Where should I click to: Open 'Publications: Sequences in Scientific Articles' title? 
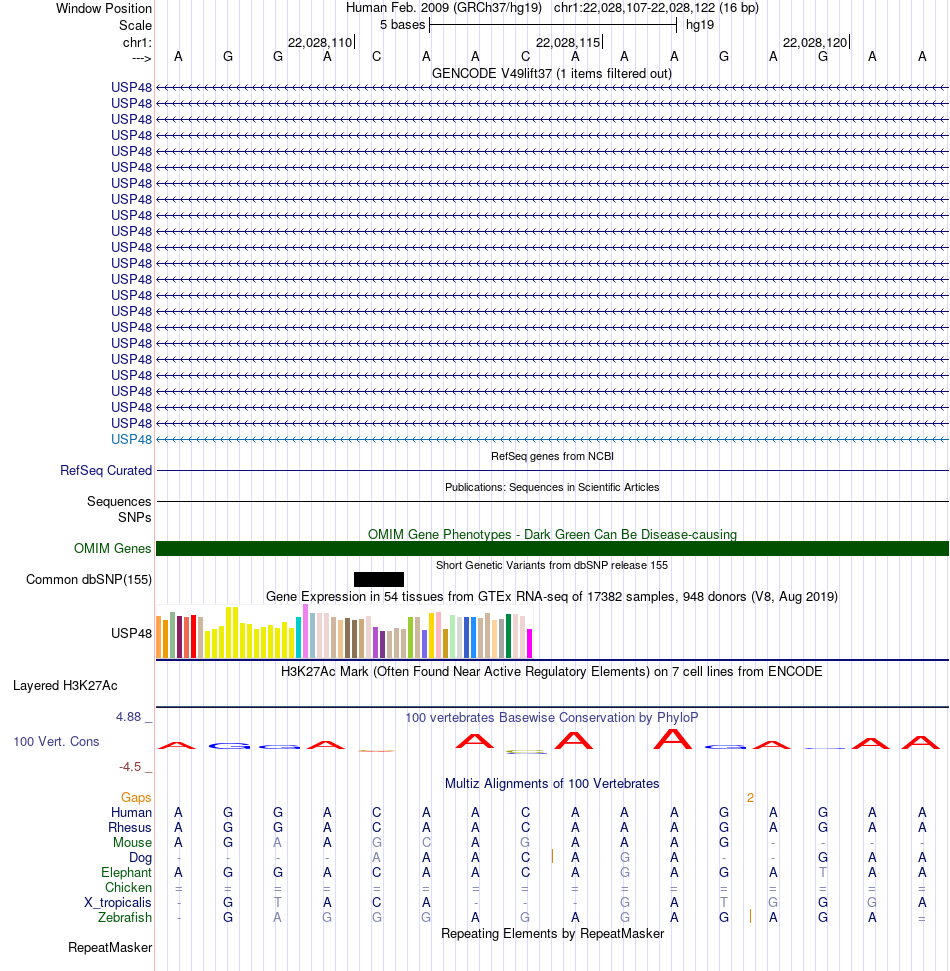click(x=552, y=487)
